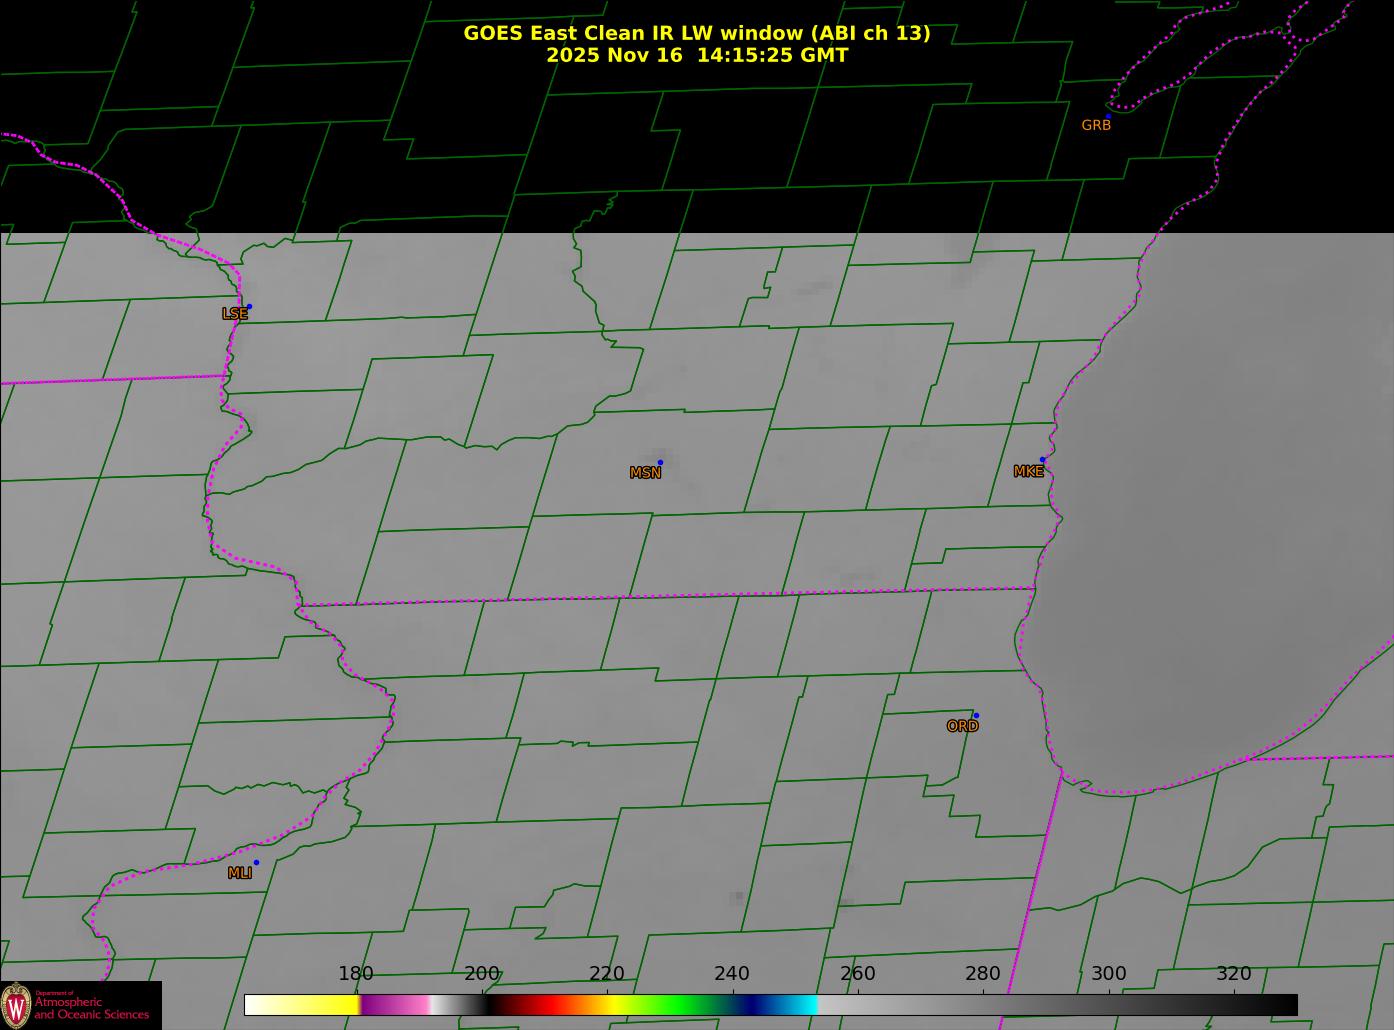This screenshot has height=1030, width=1394.
Task: Click the 300 colorbar tick label
Action: click(1108, 974)
